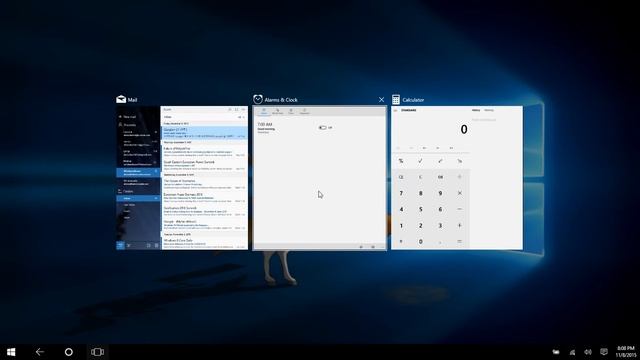Click Calculator digit 1
This screenshot has height=360, width=640.
(x=401, y=225)
